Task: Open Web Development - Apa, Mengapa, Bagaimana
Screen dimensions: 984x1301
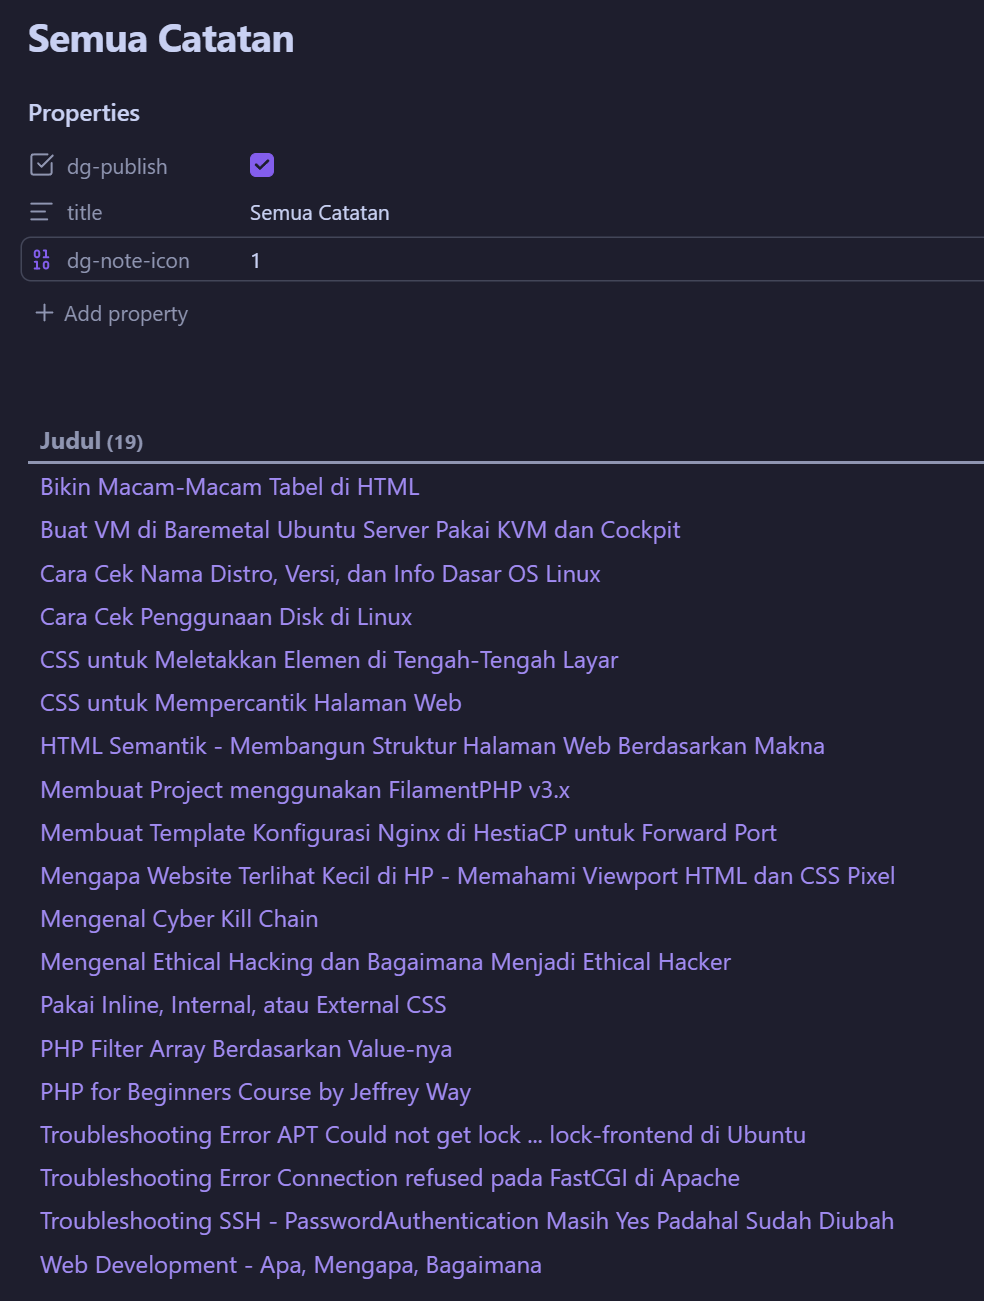Action: click(x=290, y=1265)
